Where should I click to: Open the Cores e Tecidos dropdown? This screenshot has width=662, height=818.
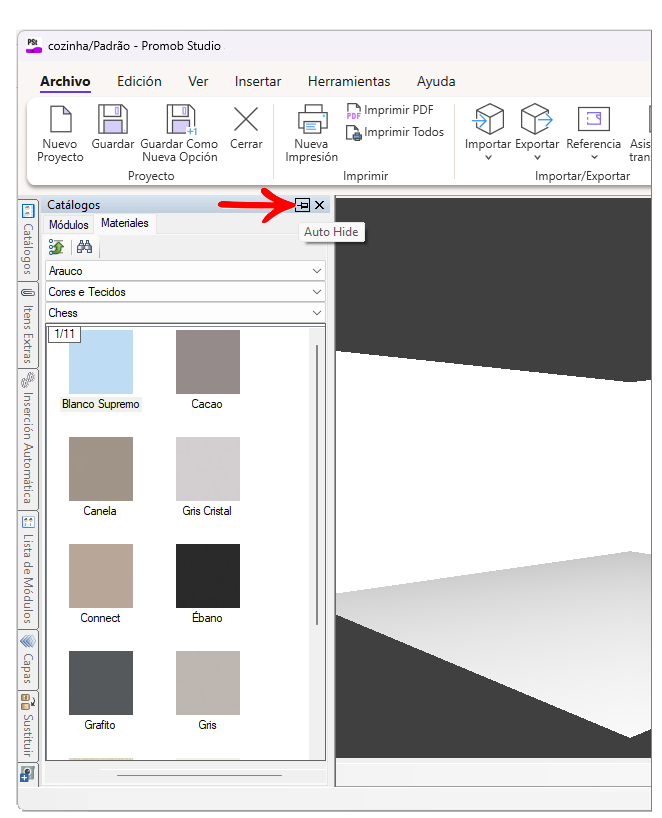click(x=185, y=292)
